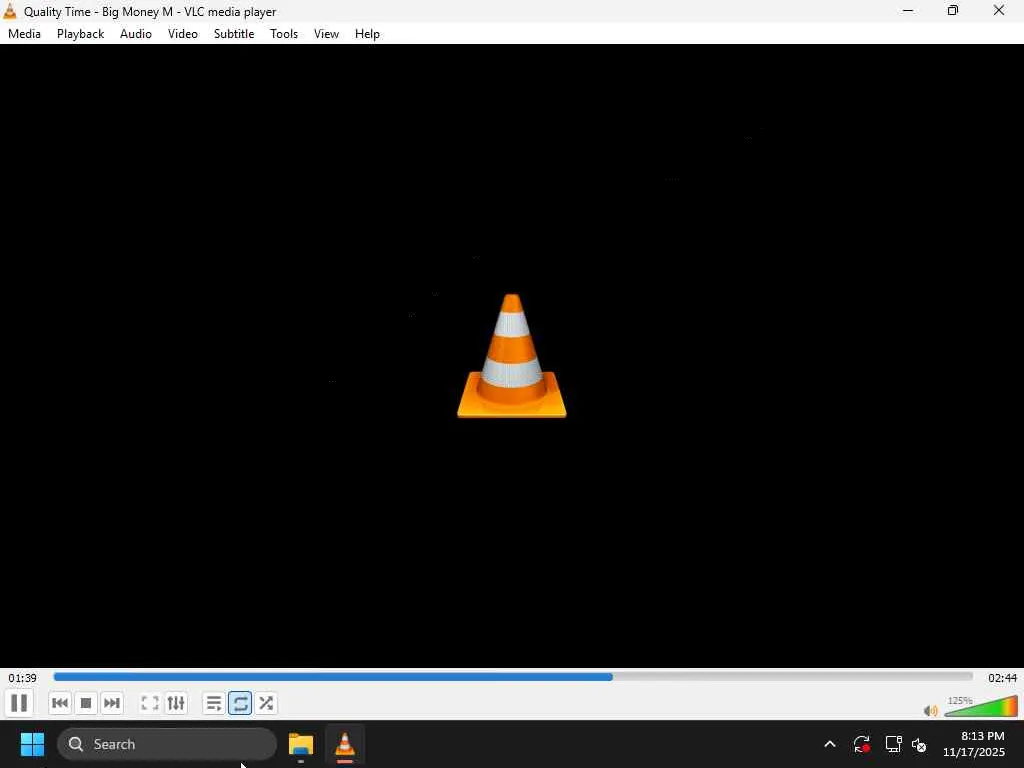Click the elapsed time 01:39 label

pyautogui.click(x=22, y=678)
